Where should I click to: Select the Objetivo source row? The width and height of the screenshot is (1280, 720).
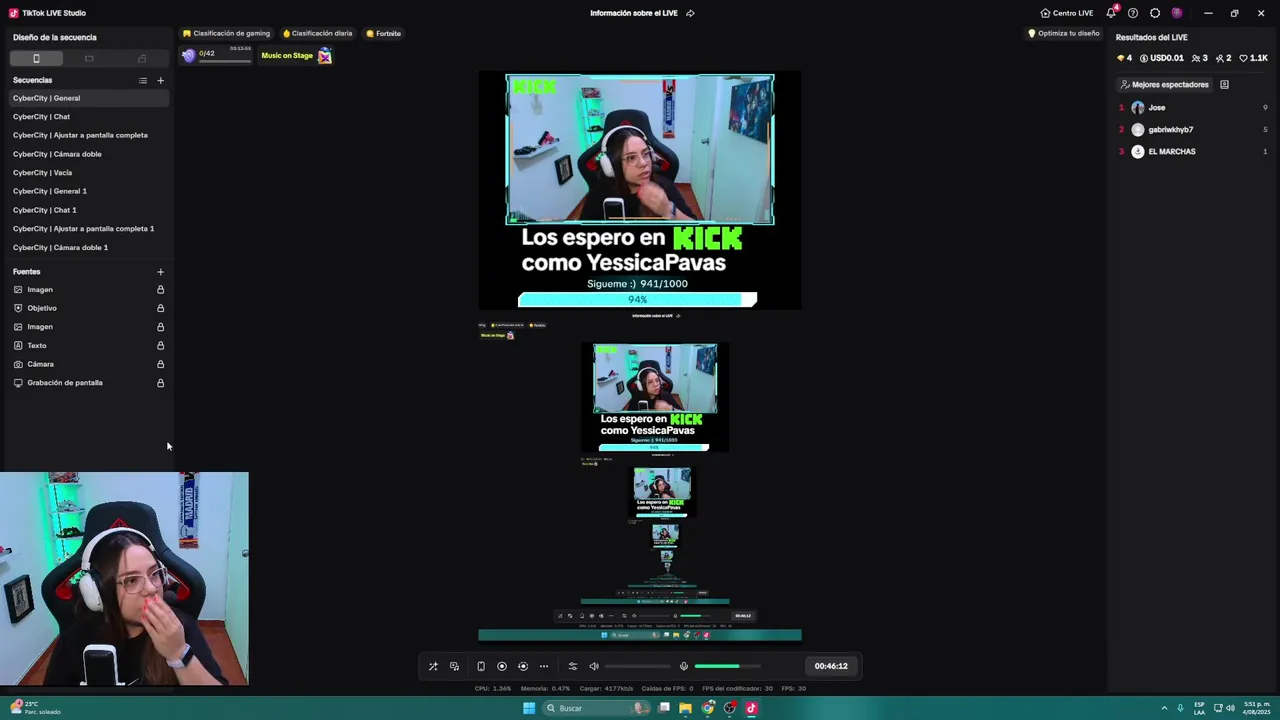pos(88,308)
